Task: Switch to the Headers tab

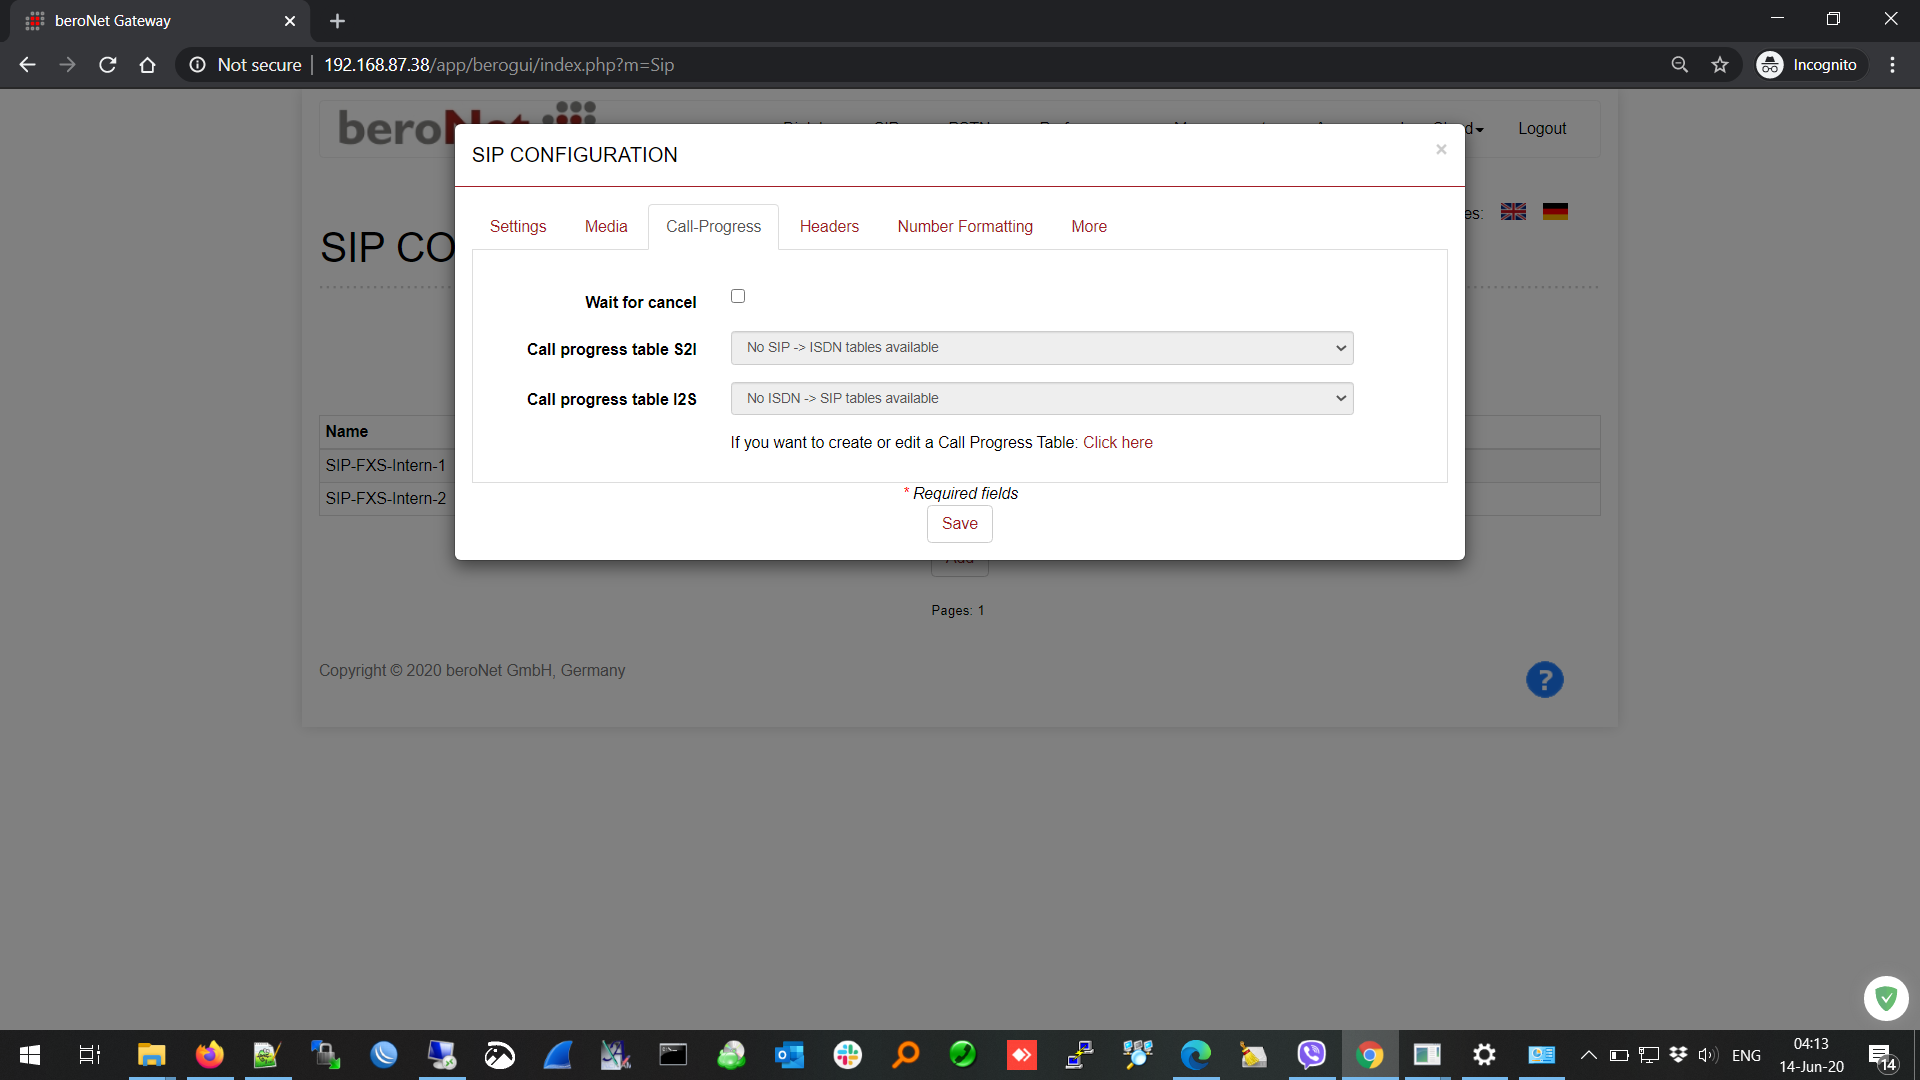Action: (x=829, y=227)
